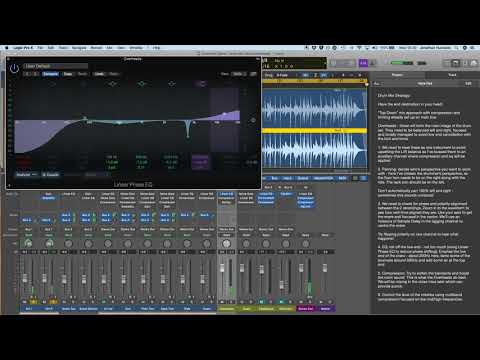The height and width of the screenshot is (360, 480).
Task: Open the Logic Pro X menu
Action: click(x=23, y=48)
